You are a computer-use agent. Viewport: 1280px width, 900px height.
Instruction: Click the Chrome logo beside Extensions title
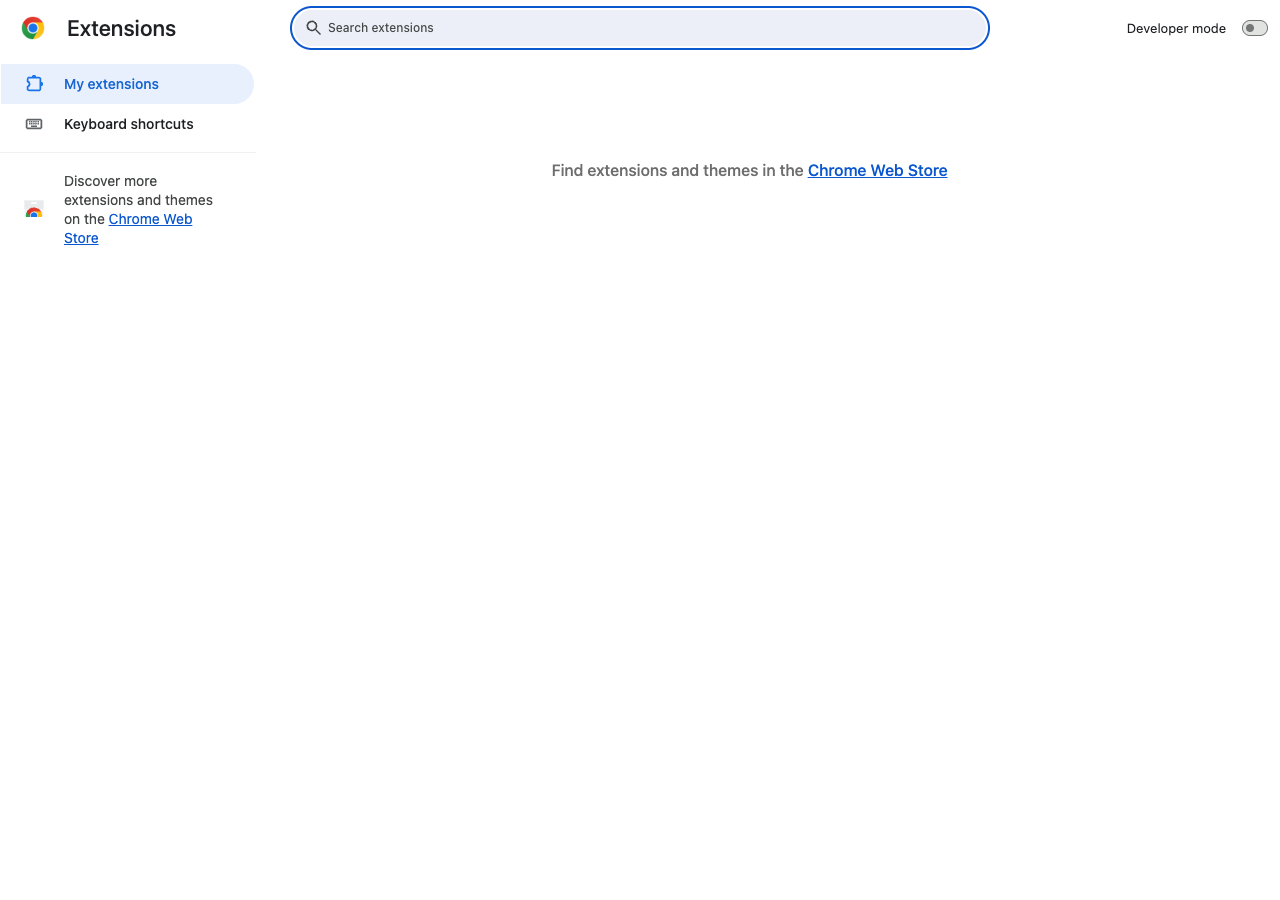(33, 28)
